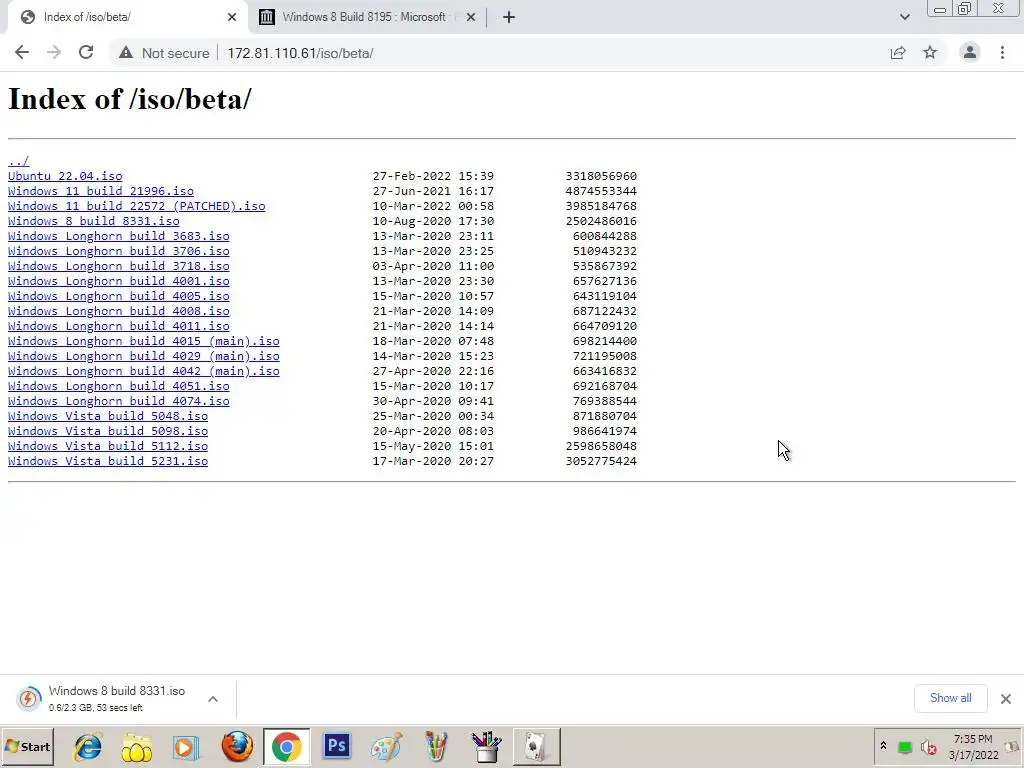1024x768 pixels.
Task: Open the Chrome three-dot menu
Action: point(1002,53)
